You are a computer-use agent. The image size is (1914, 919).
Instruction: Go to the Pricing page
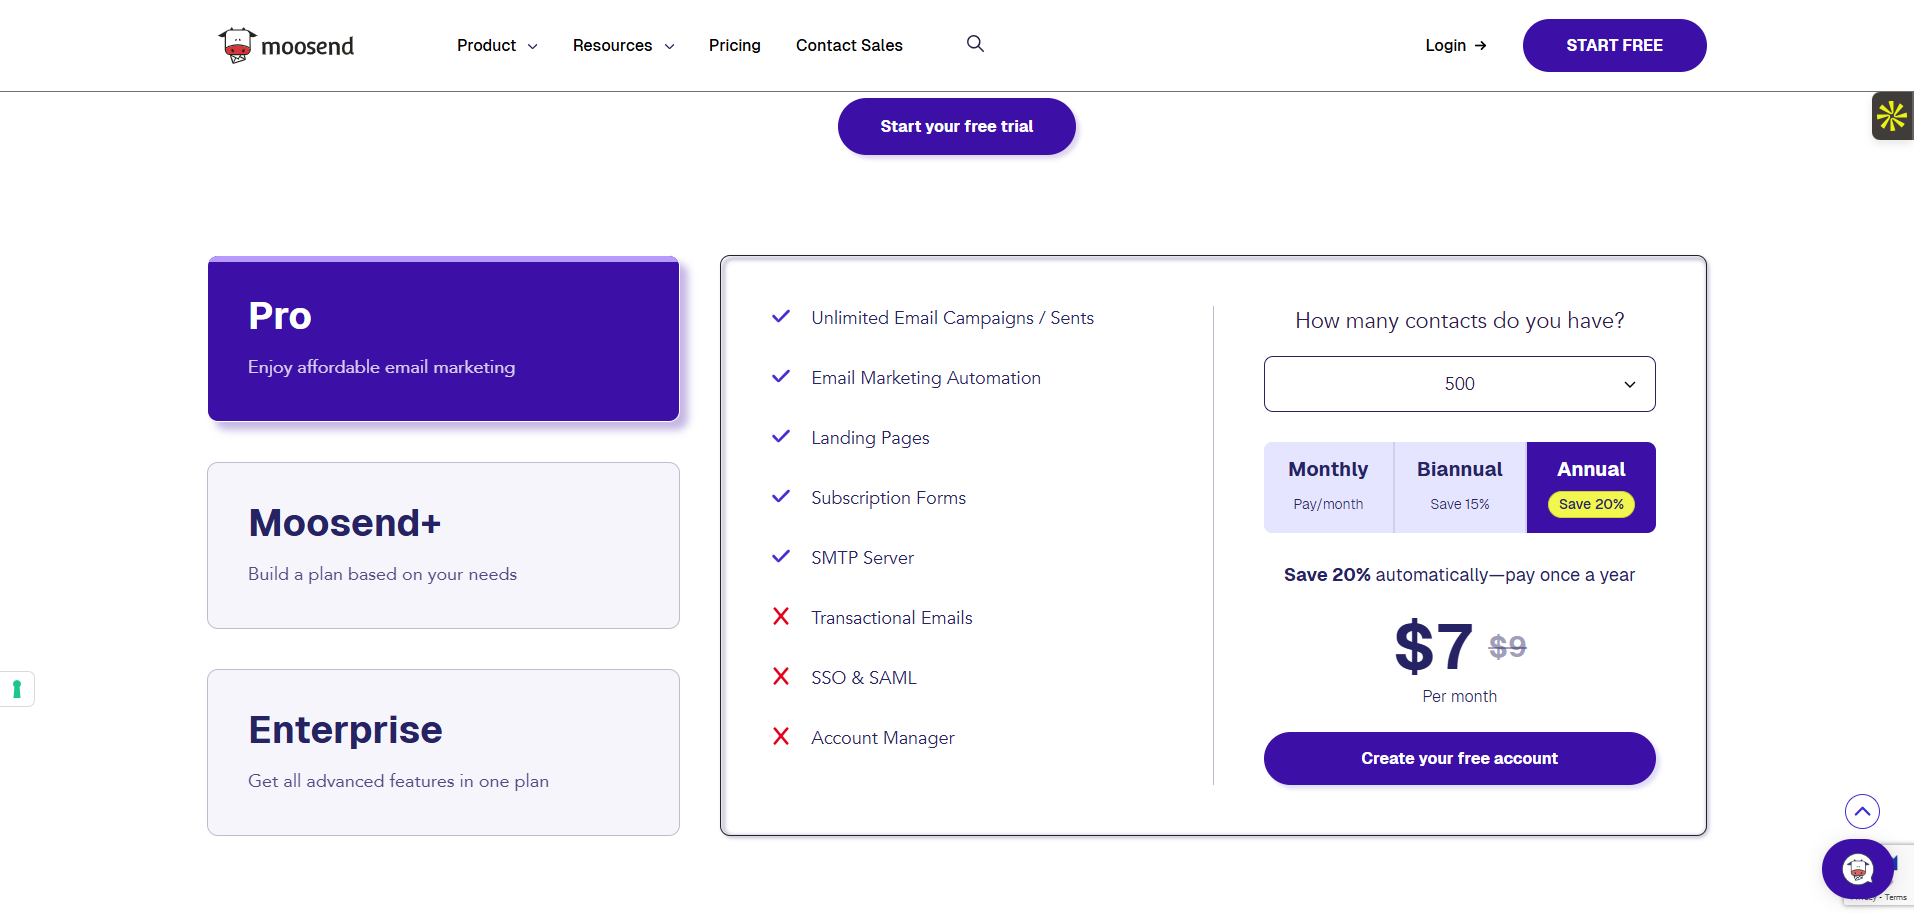[734, 46]
